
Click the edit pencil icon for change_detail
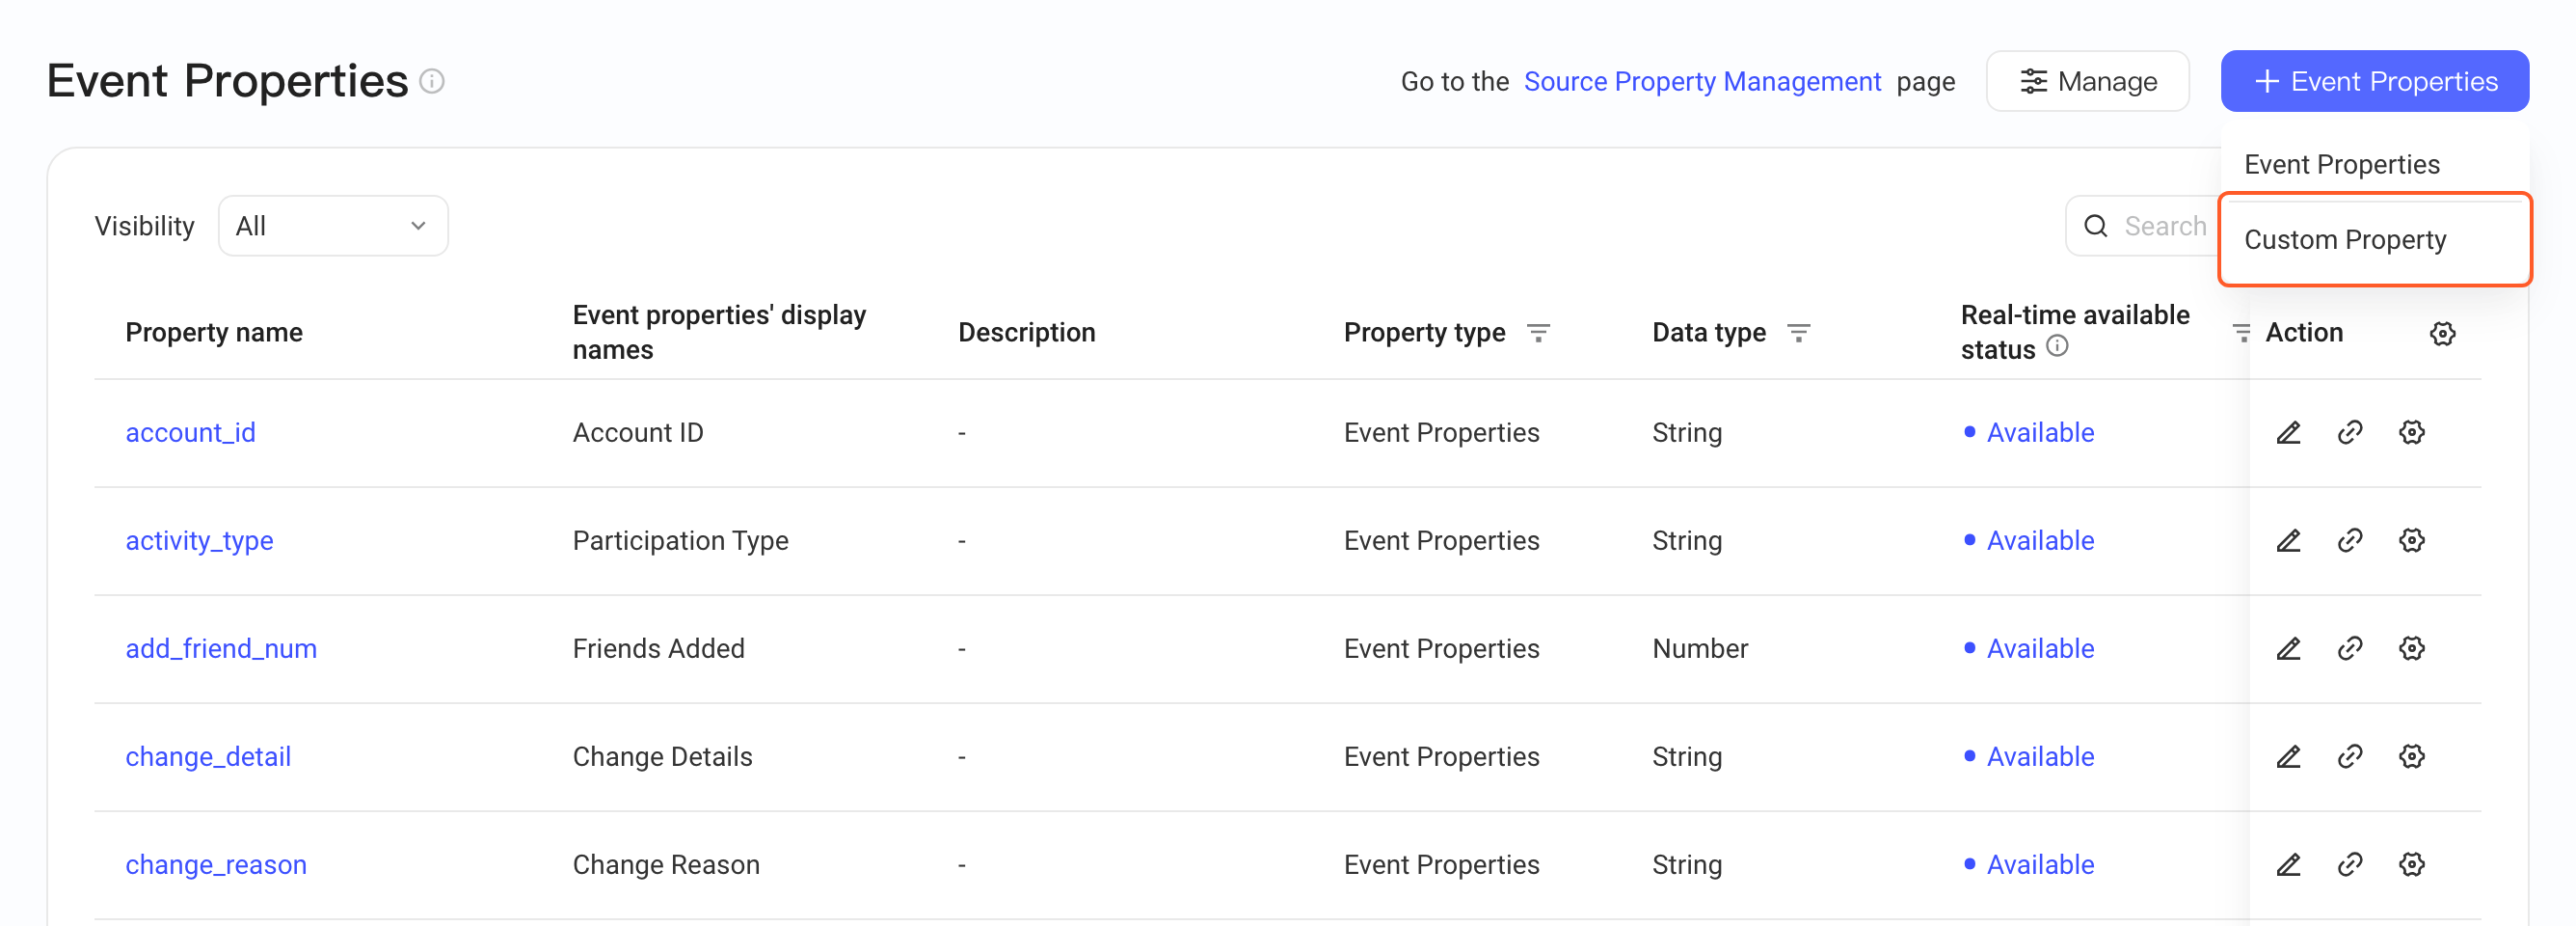[x=2288, y=756]
